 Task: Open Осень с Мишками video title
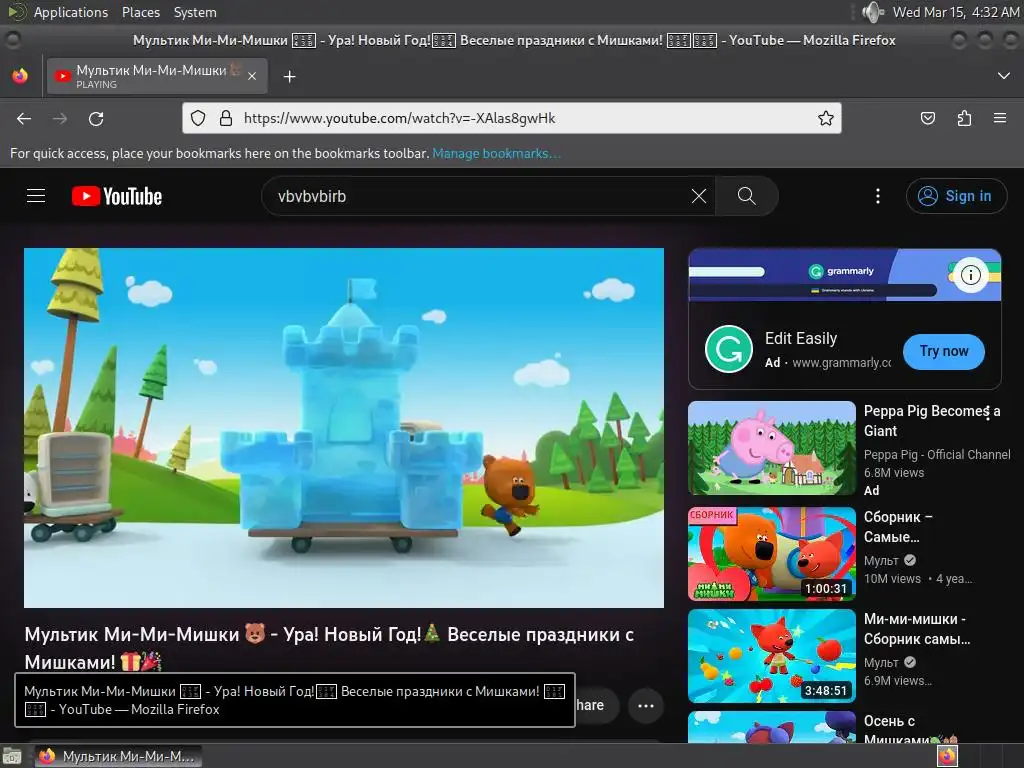coord(910,730)
